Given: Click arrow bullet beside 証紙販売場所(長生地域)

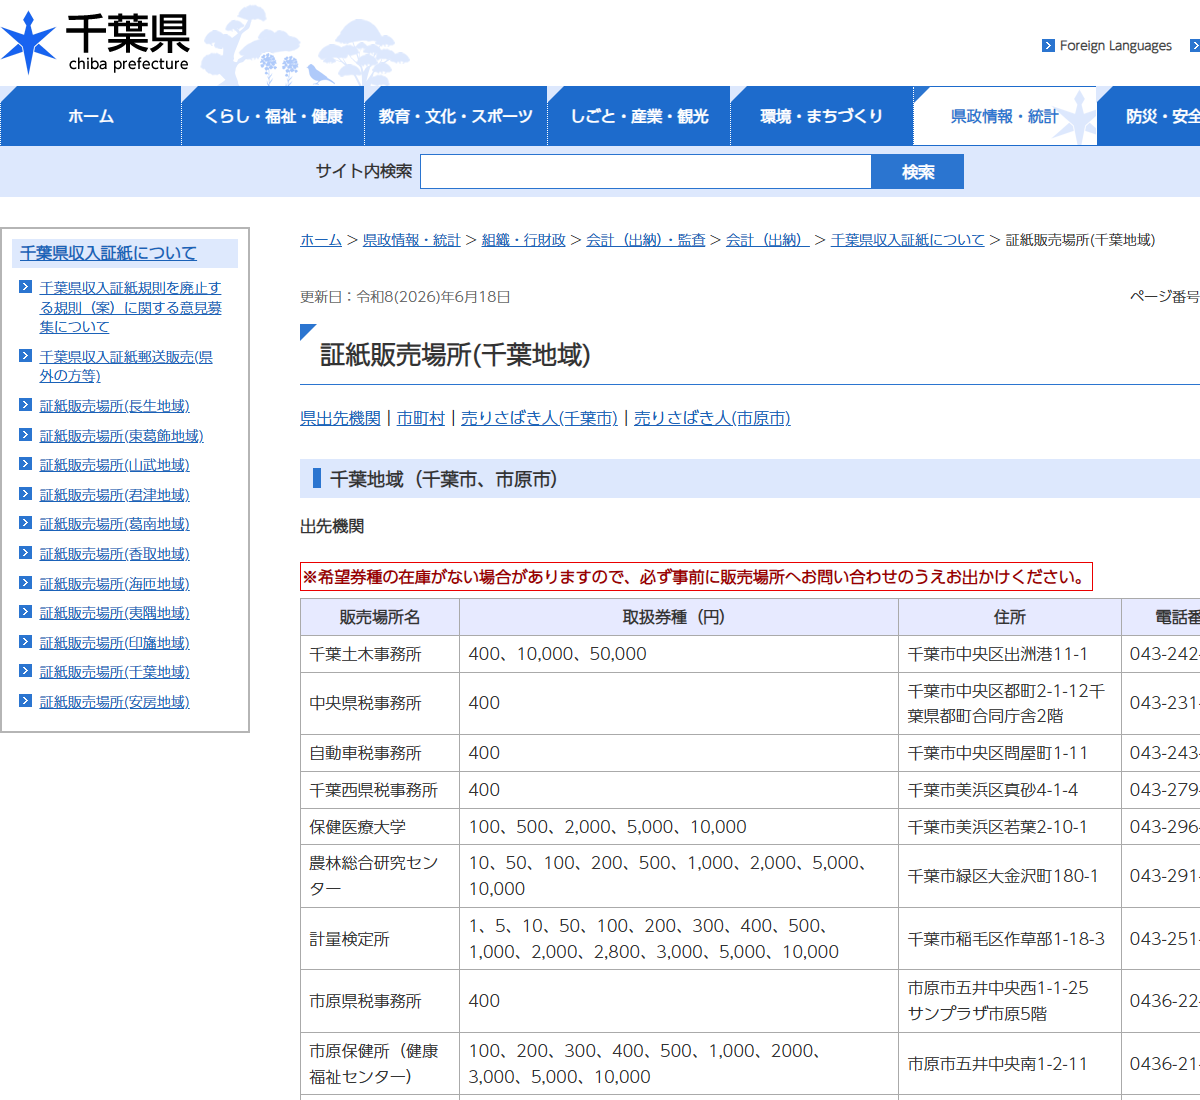Looking at the screenshot, I should (26, 405).
